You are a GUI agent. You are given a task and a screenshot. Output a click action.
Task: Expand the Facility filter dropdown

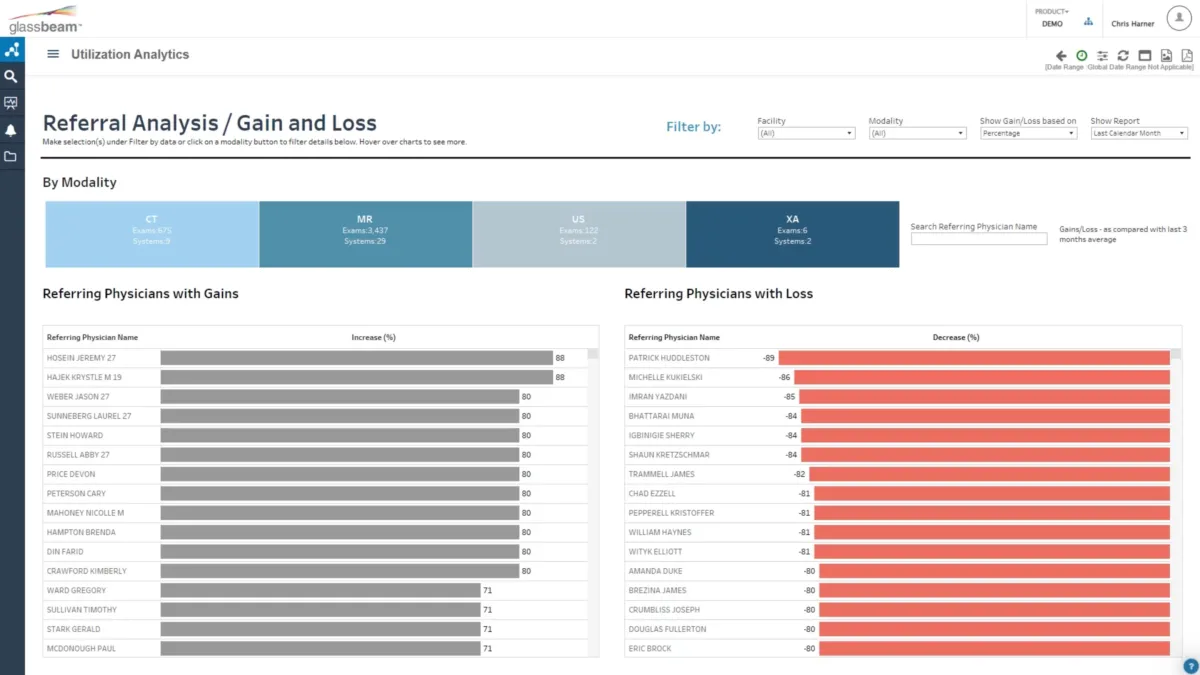[805, 133]
